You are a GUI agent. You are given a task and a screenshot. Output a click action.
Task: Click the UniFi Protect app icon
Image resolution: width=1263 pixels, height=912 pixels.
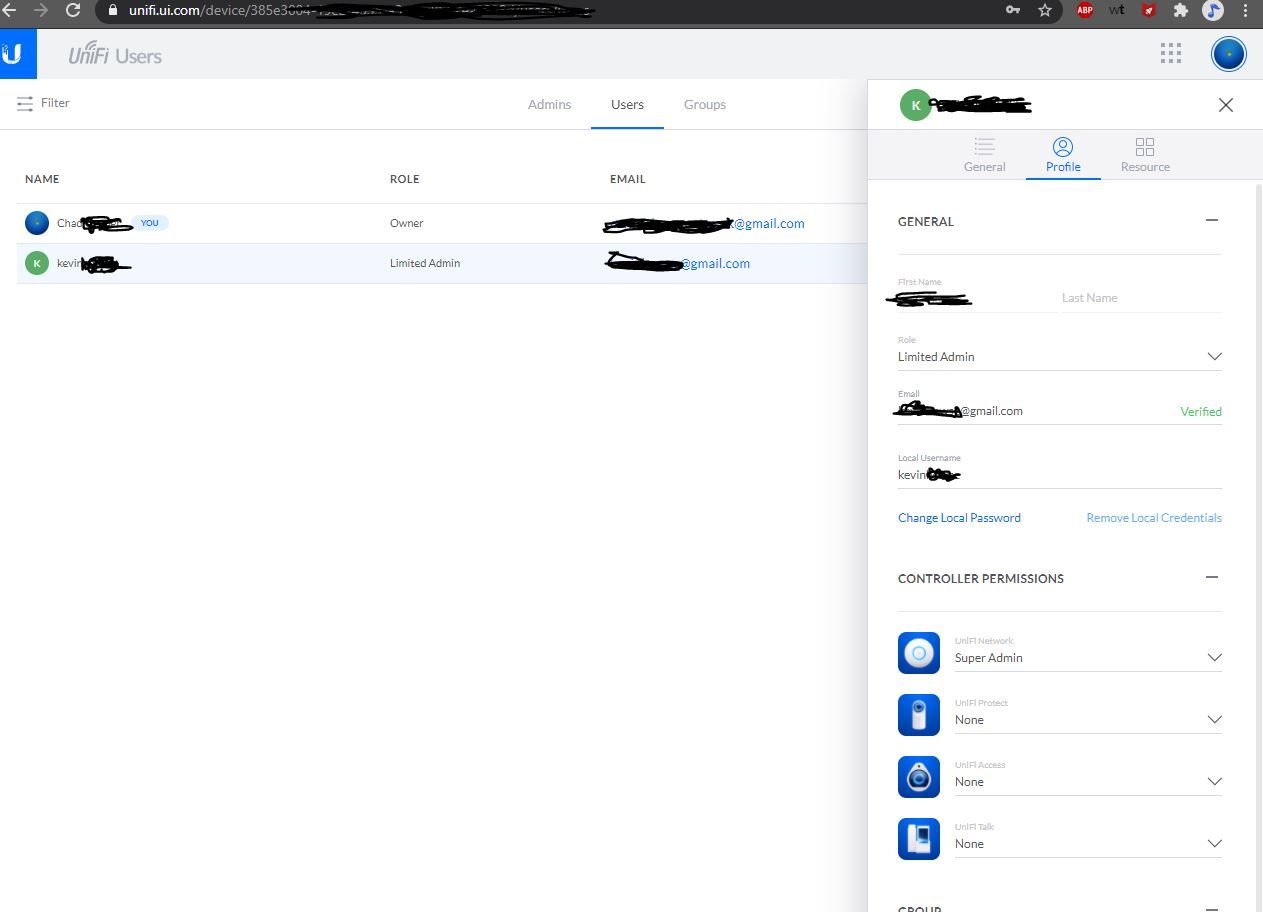tap(918, 715)
